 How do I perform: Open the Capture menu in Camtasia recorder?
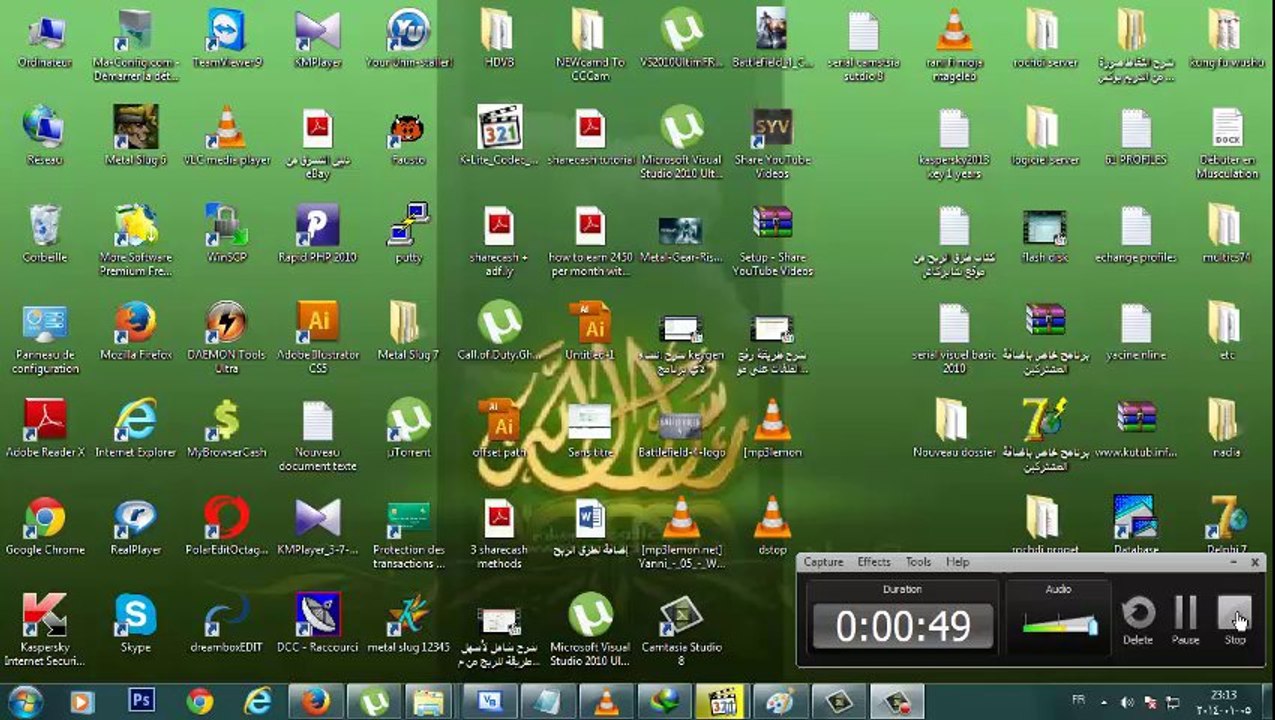click(823, 562)
